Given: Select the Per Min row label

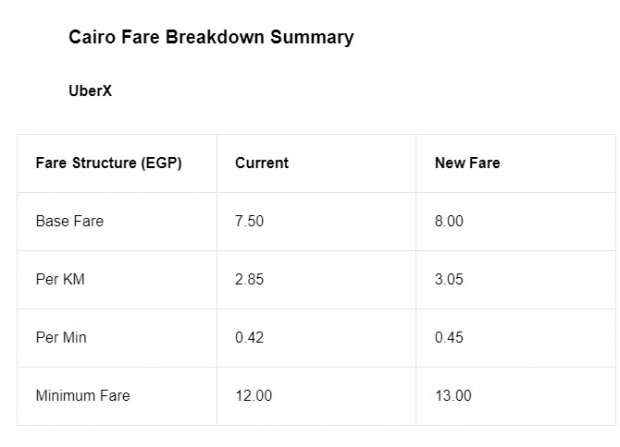Looking at the screenshot, I should click(x=61, y=337).
